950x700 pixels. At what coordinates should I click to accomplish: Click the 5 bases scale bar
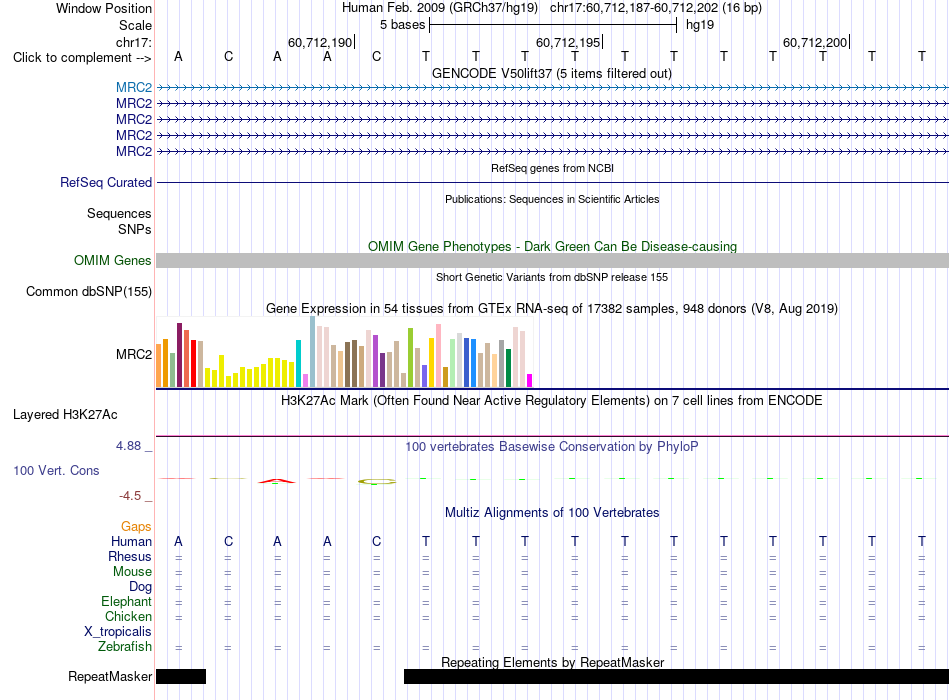(553, 25)
